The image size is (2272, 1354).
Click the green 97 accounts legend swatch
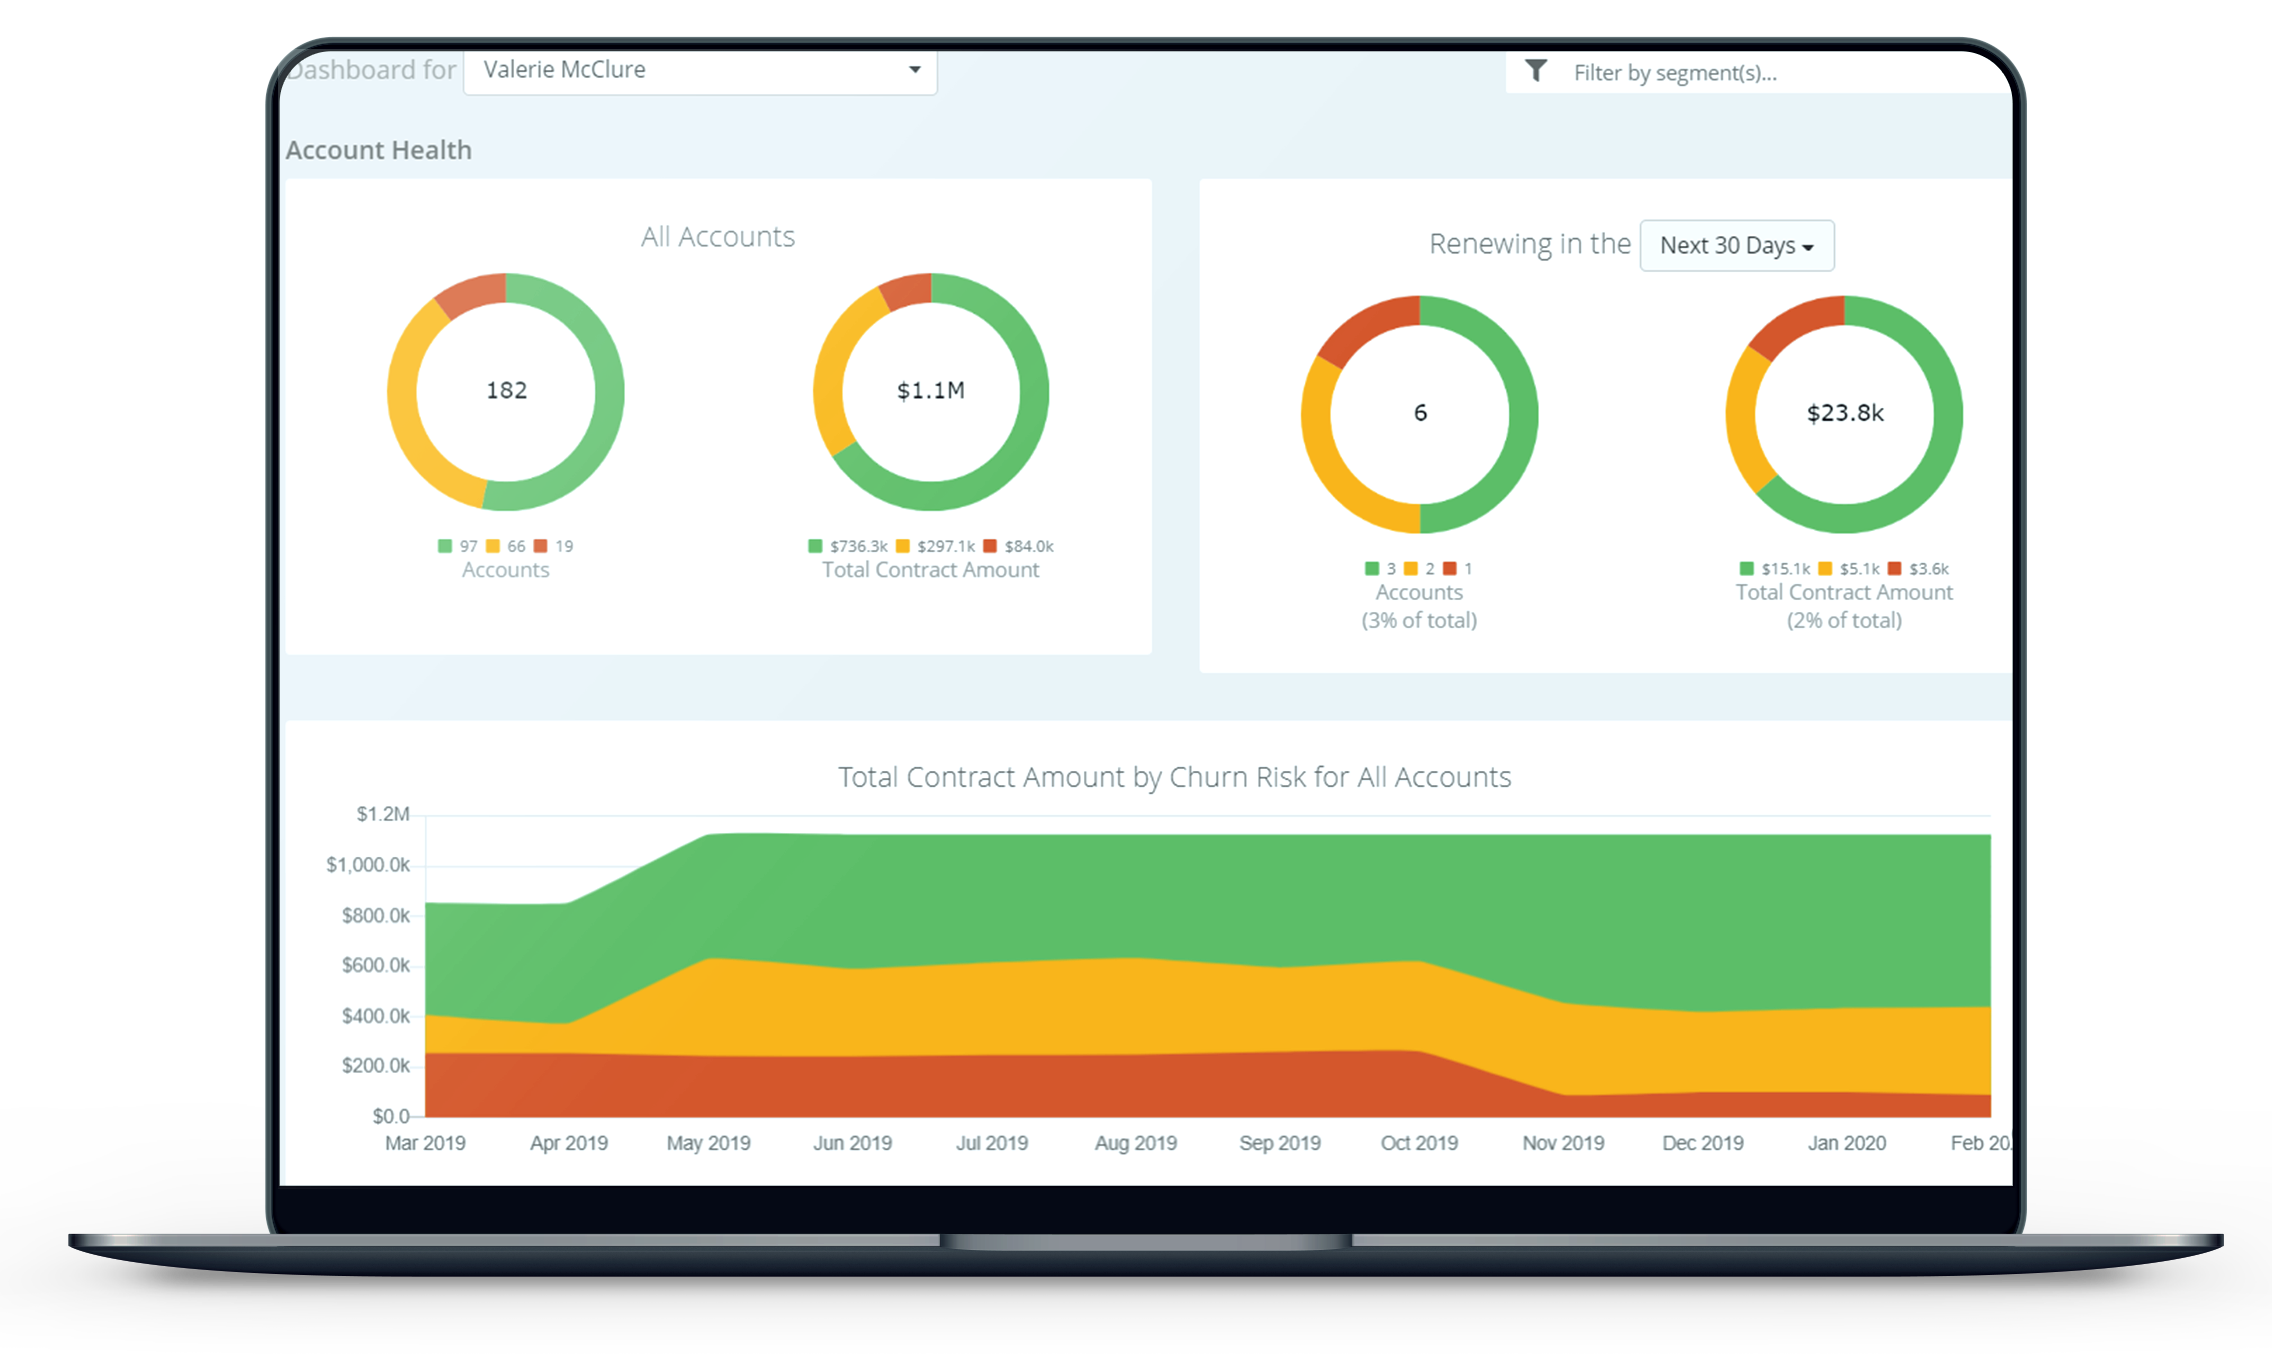pos(445,546)
